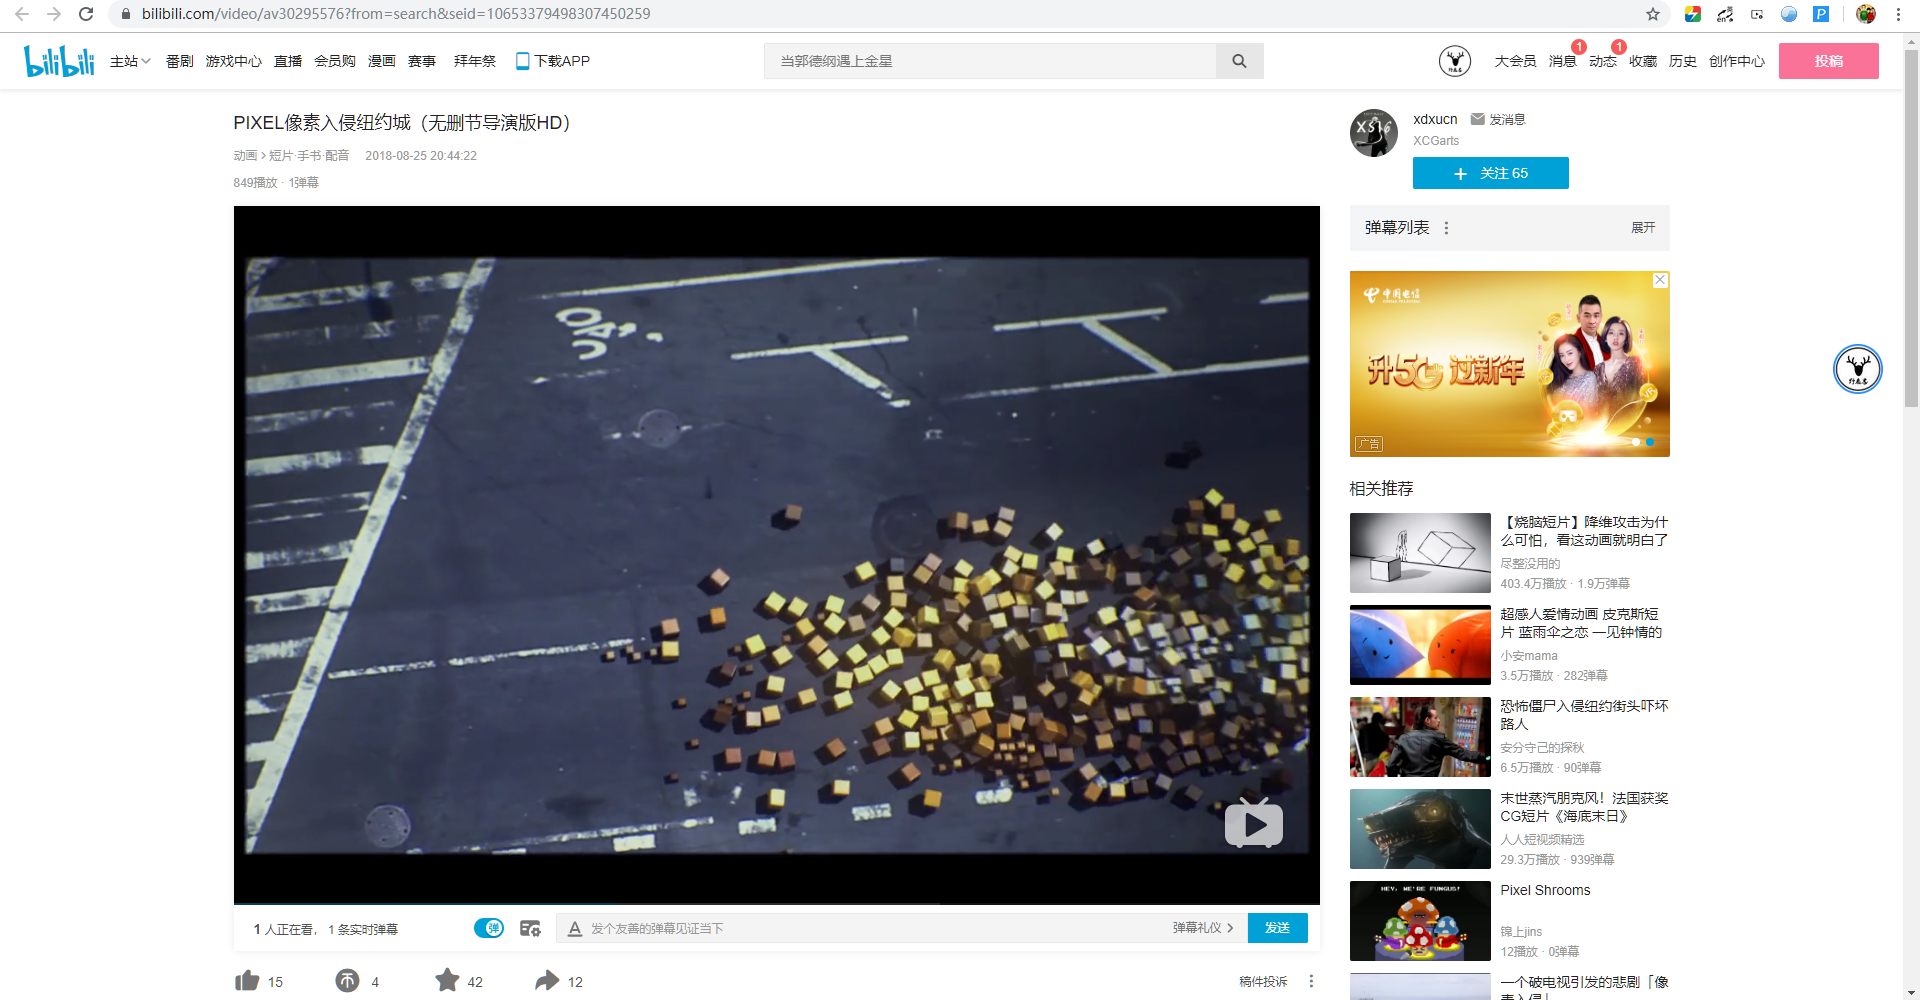Image resolution: width=1920 pixels, height=1000 pixels.
Task: Click the pink 投稿 upload button
Action: [x=1829, y=61]
